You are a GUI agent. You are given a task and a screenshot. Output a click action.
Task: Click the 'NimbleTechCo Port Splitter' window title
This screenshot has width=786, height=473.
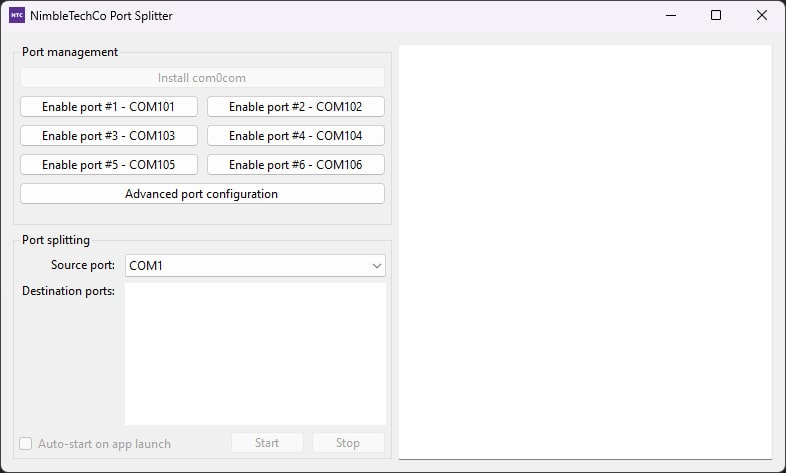101,16
